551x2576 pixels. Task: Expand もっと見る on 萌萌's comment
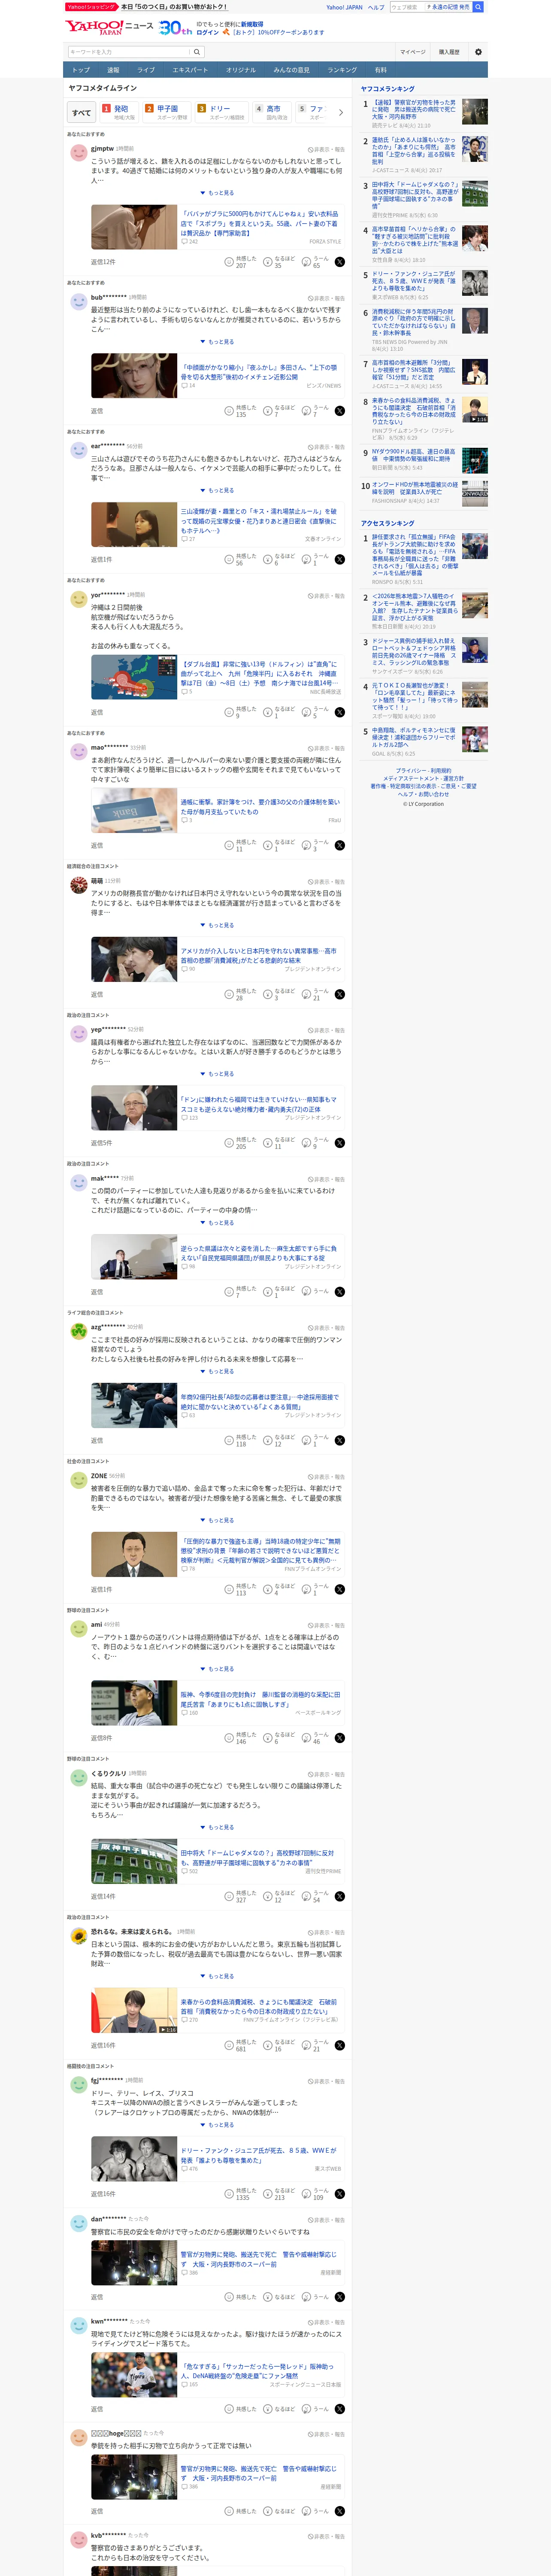[218, 925]
